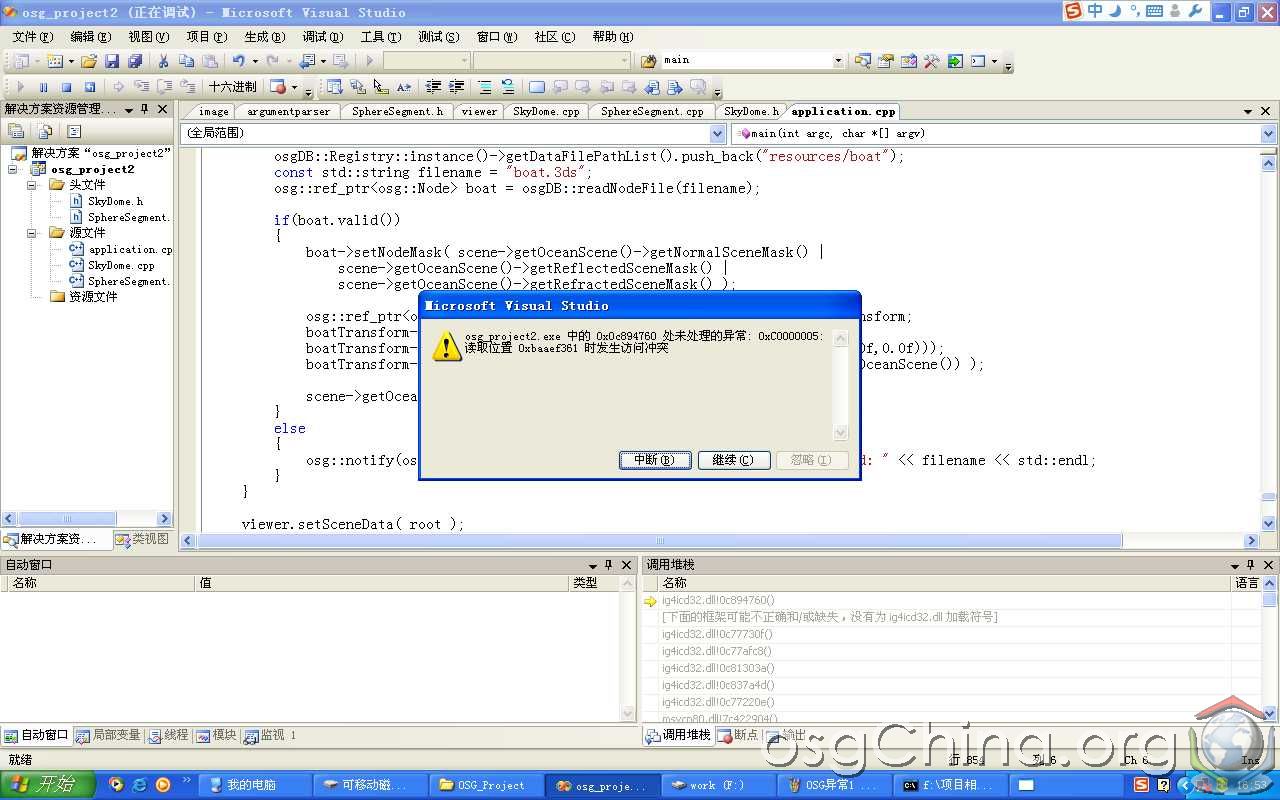Open the 文件(F) menu
Viewport: 1280px width, 800px height.
[33, 36]
